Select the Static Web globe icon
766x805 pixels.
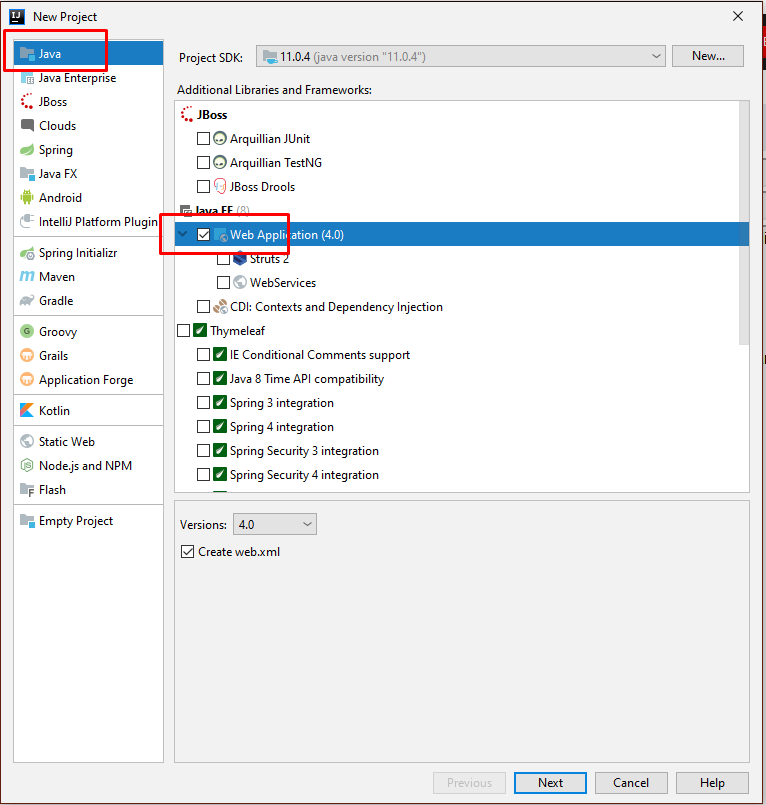pos(27,441)
